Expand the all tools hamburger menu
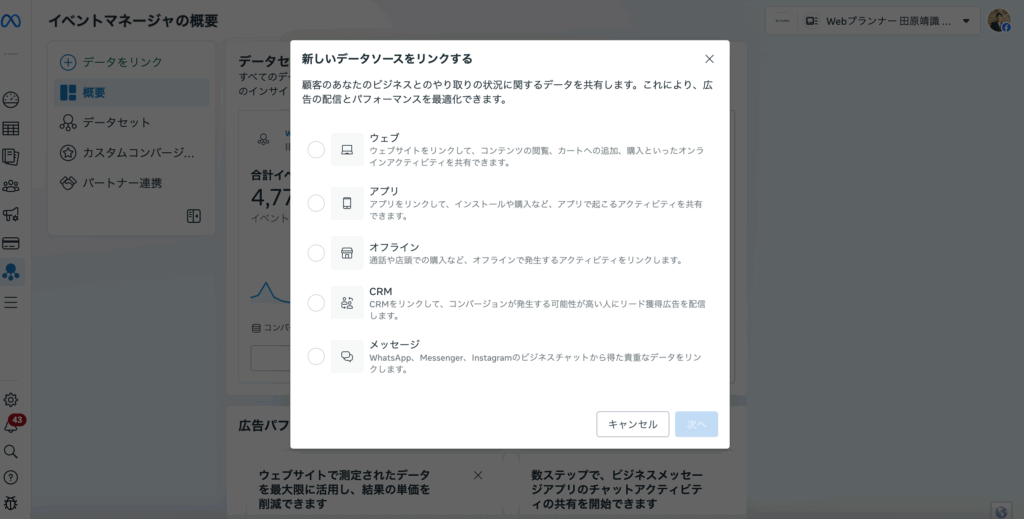Screen dimensions: 1024x519 click(12, 302)
